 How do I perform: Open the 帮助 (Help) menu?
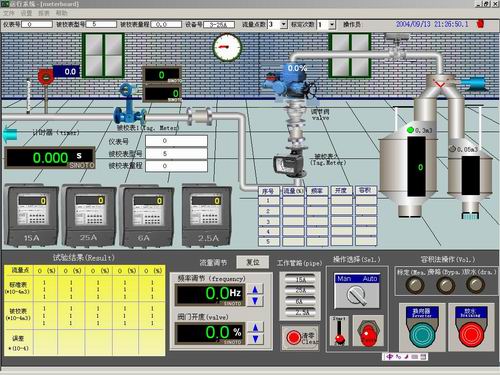click(61, 13)
